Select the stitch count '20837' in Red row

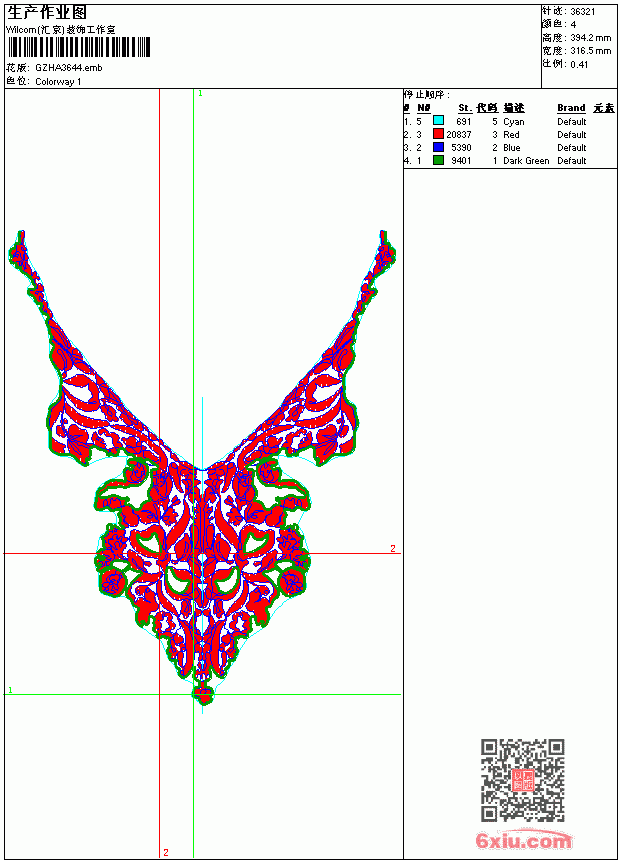pos(459,134)
